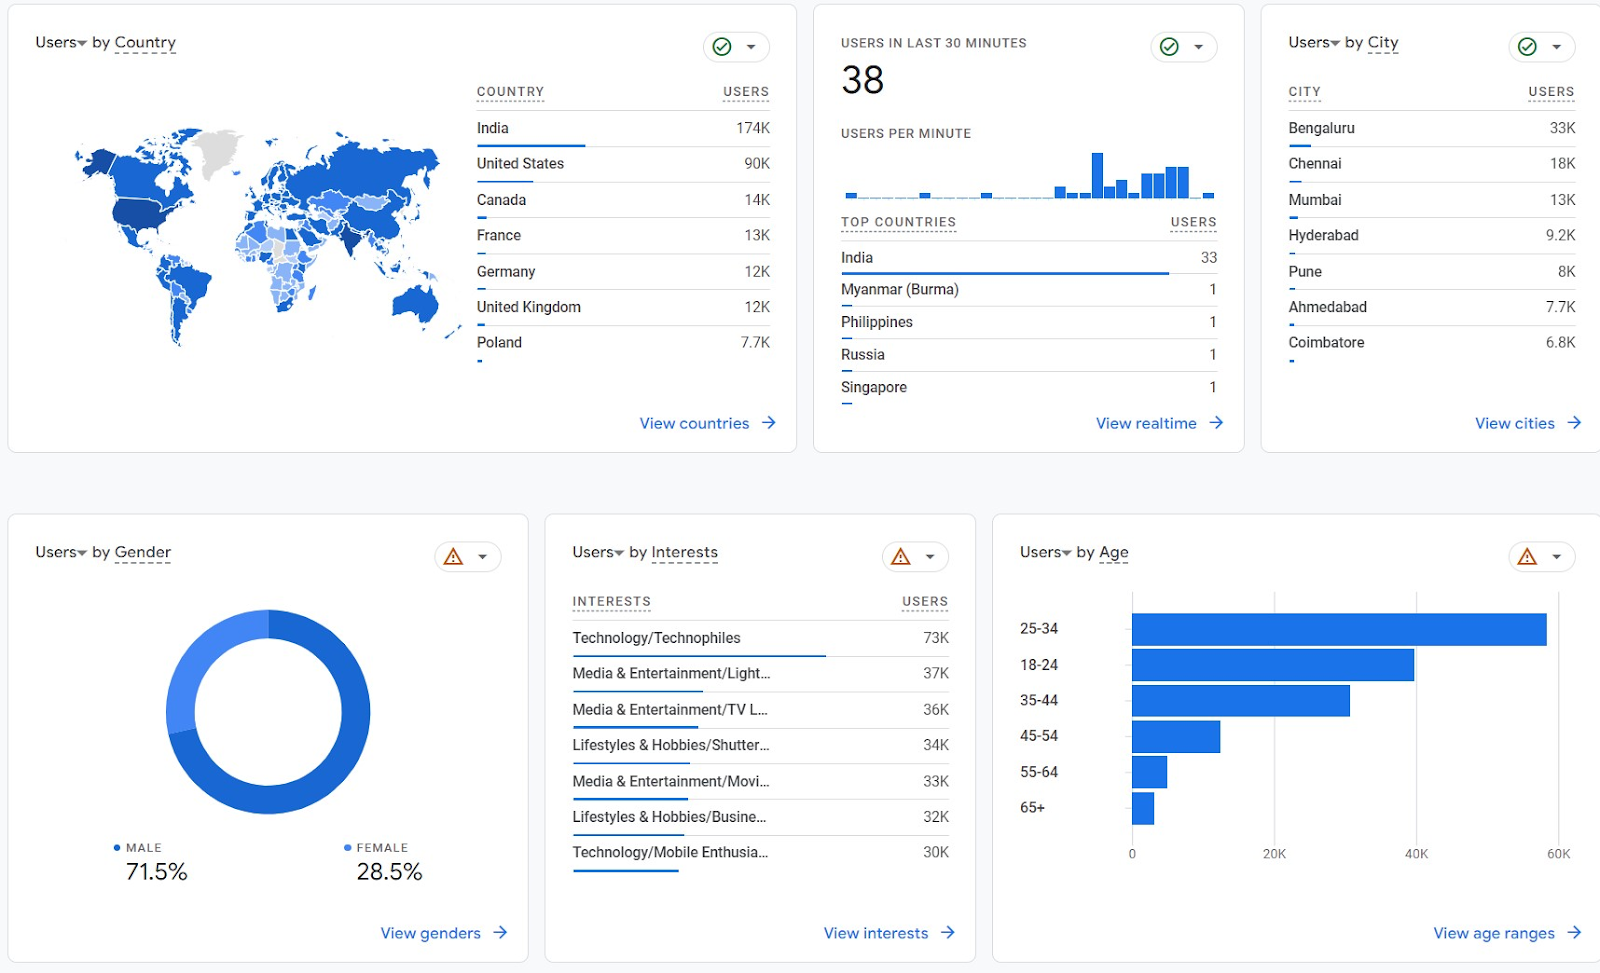This screenshot has height=973, width=1600.
Task: Expand the status caret on Users by City card
Action: point(1556,47)
